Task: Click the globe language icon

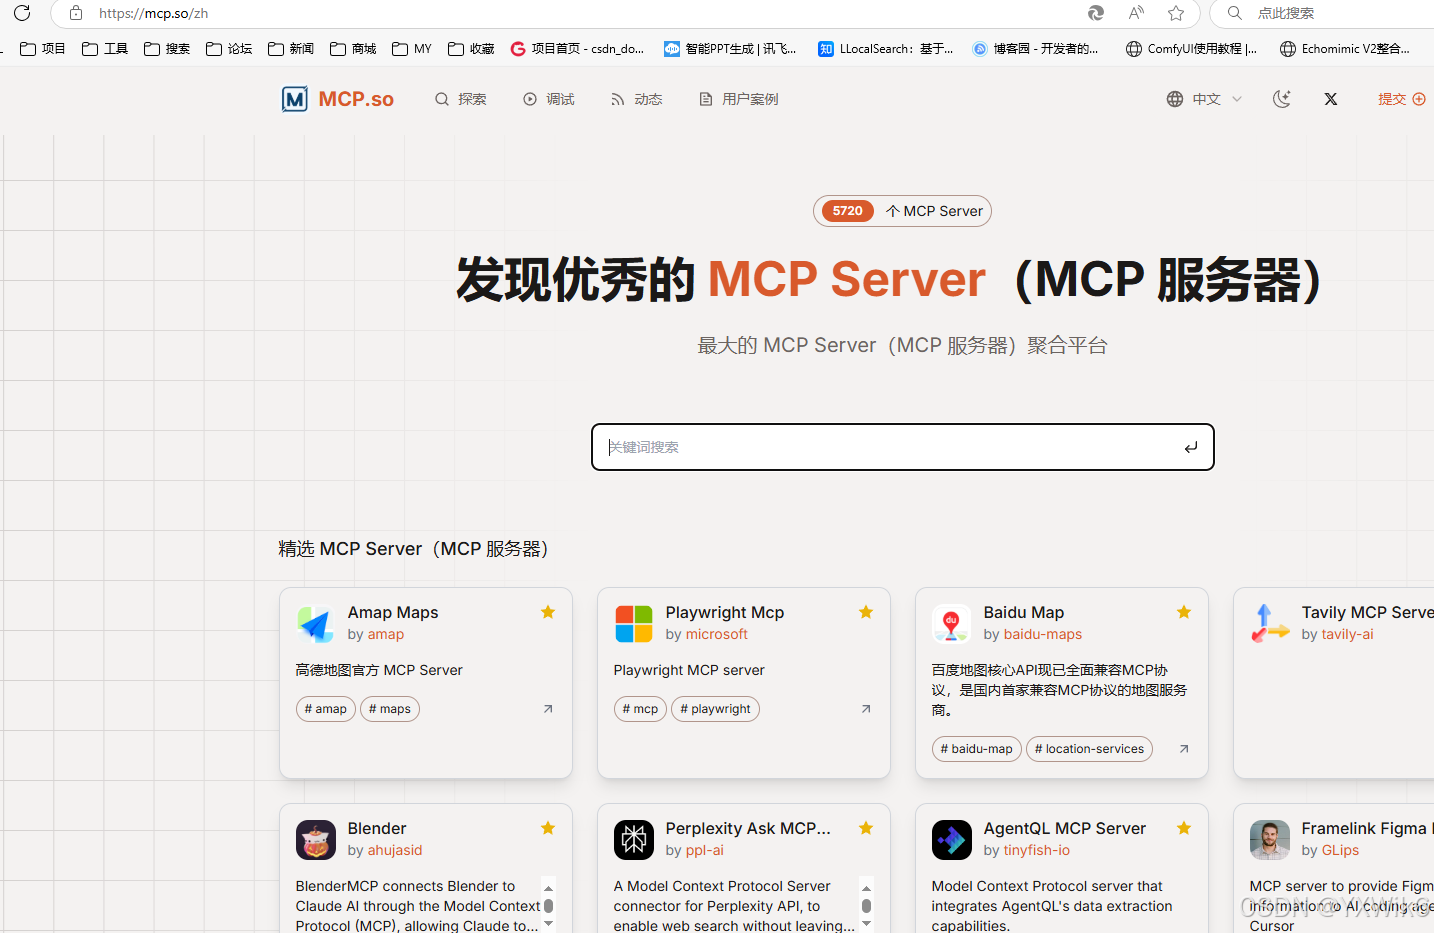Action: (1175, 99)
